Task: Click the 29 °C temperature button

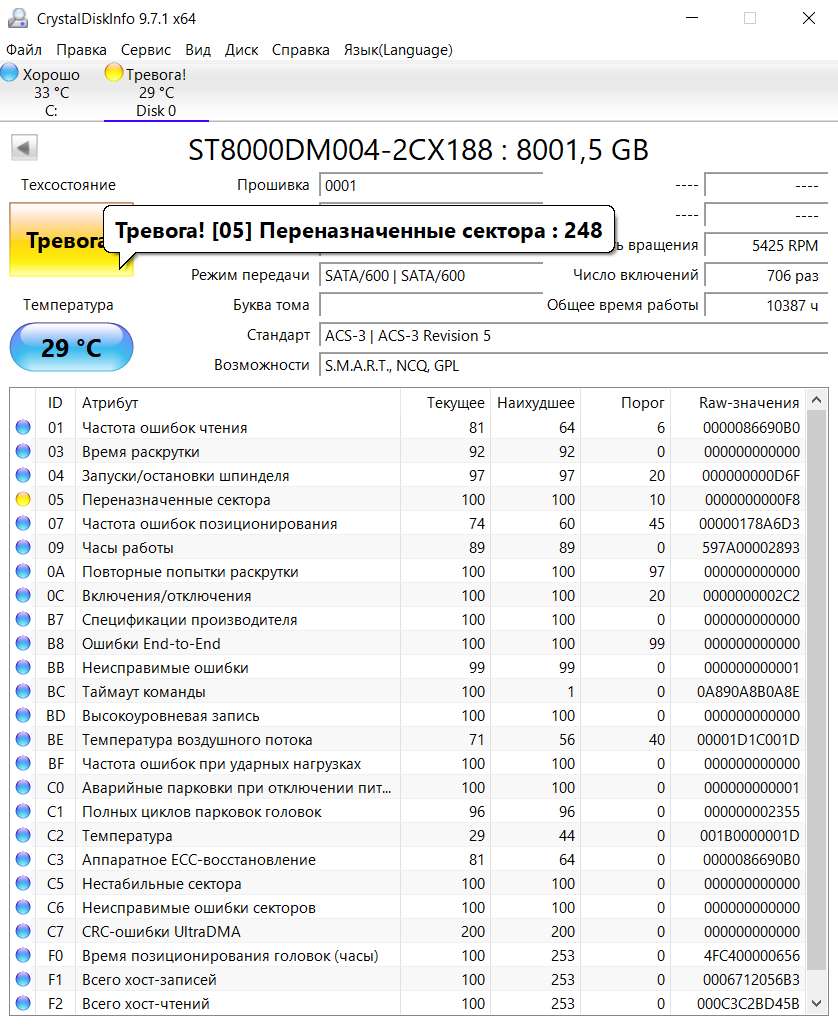Action: pyautogui.click(x=71, y=348)
